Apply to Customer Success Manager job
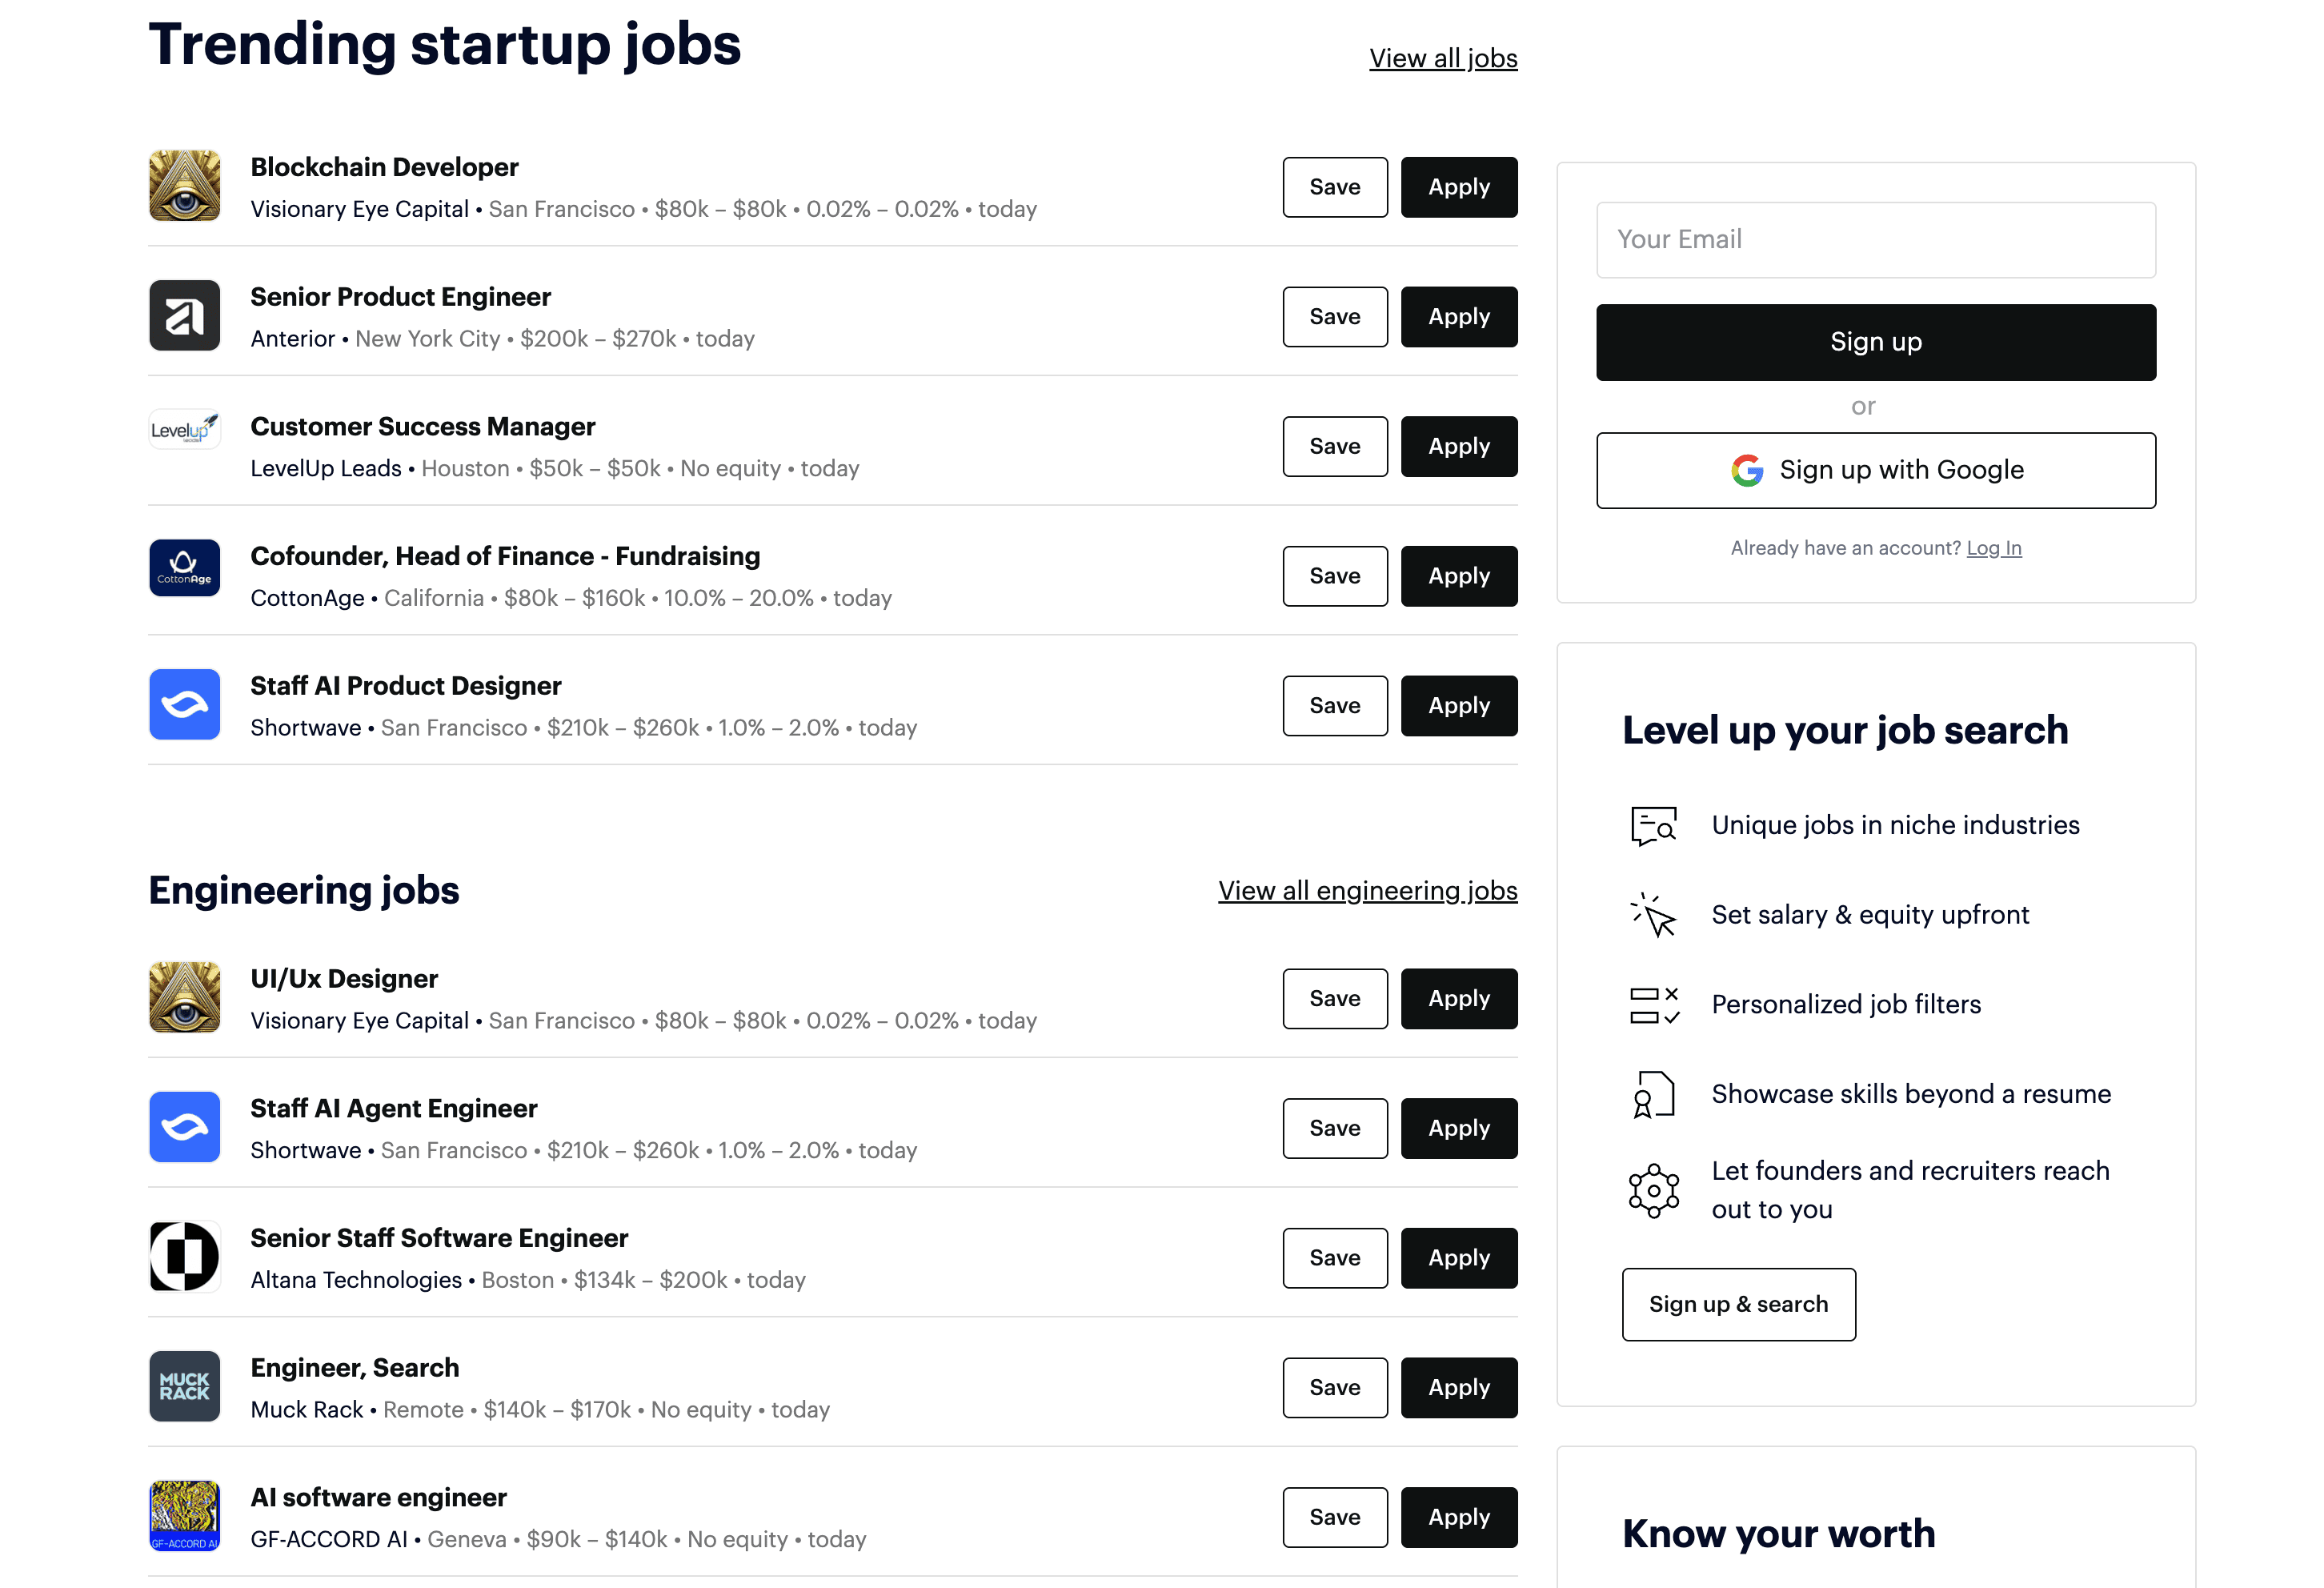The height and width of the screenshot is (1588, 2324). pyautogui.click(x=1458, y=447)
